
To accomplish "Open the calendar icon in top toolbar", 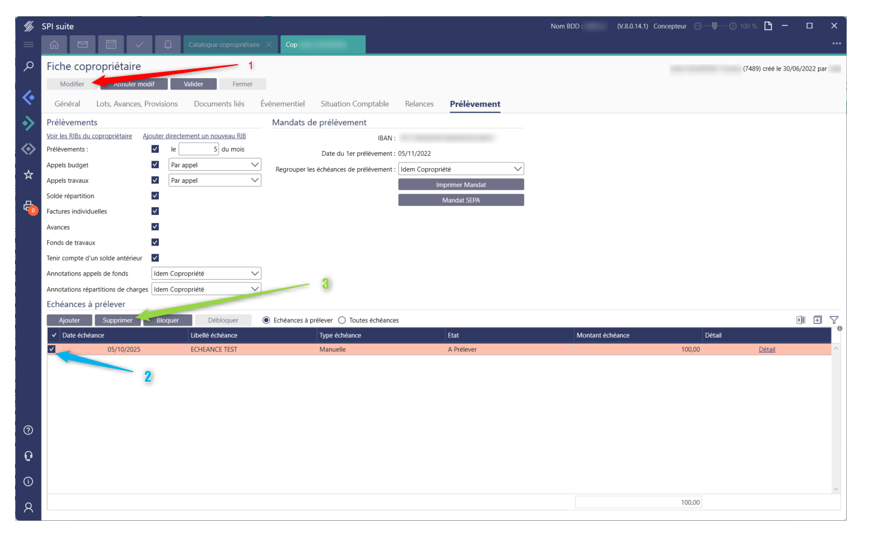I will [111, 44].
